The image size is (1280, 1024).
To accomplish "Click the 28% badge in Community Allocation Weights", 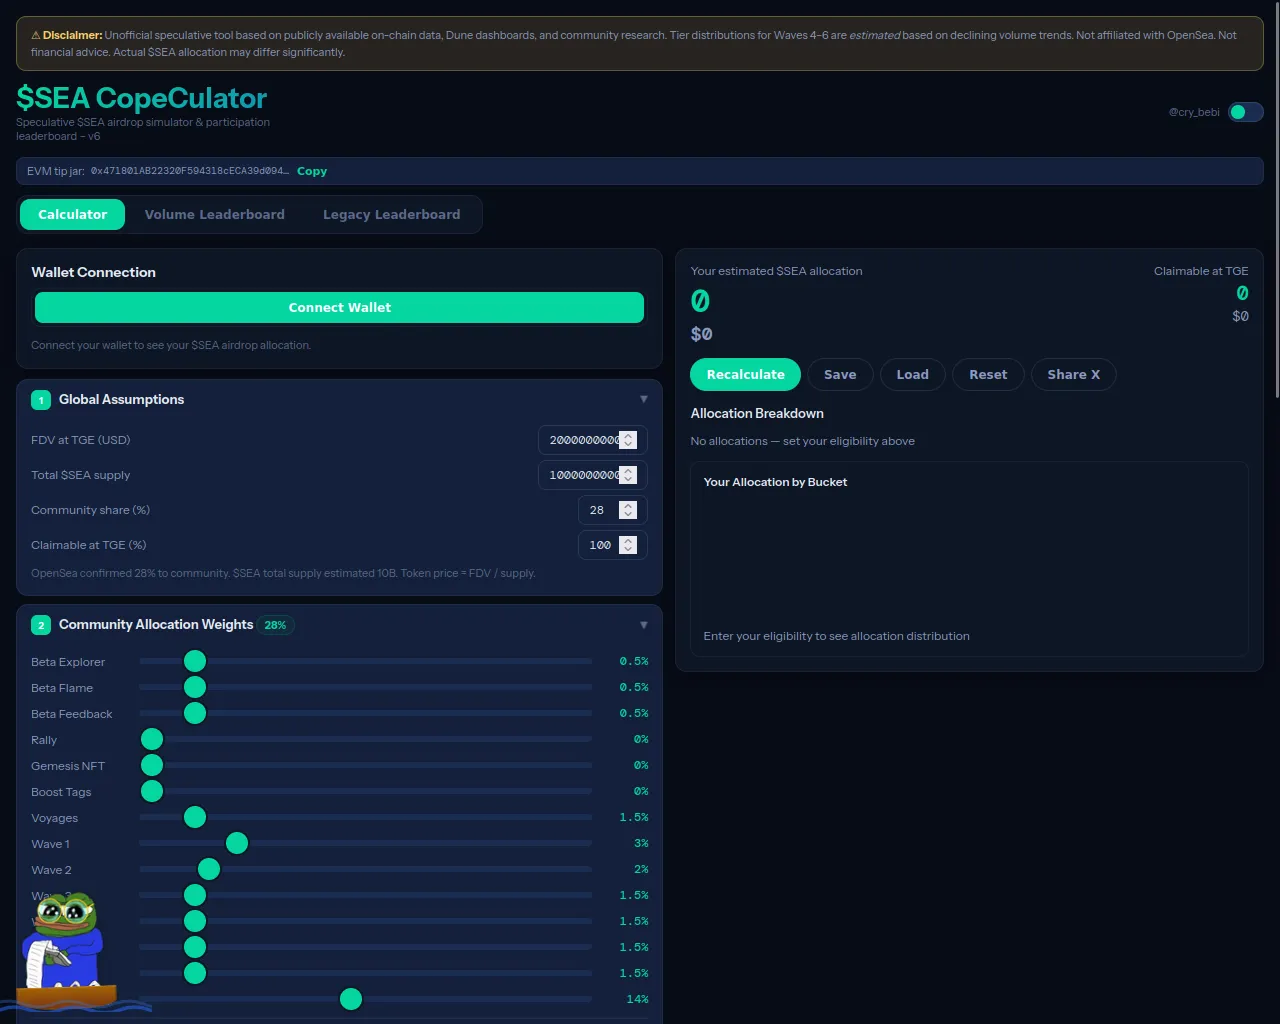I will (x=275, y=625).
